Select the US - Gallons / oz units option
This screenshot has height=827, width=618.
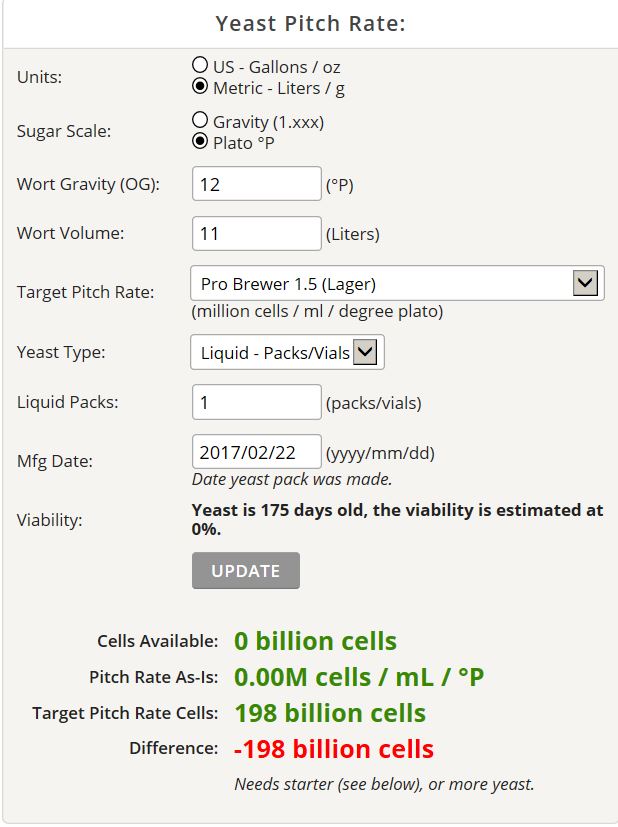(200, 66)
